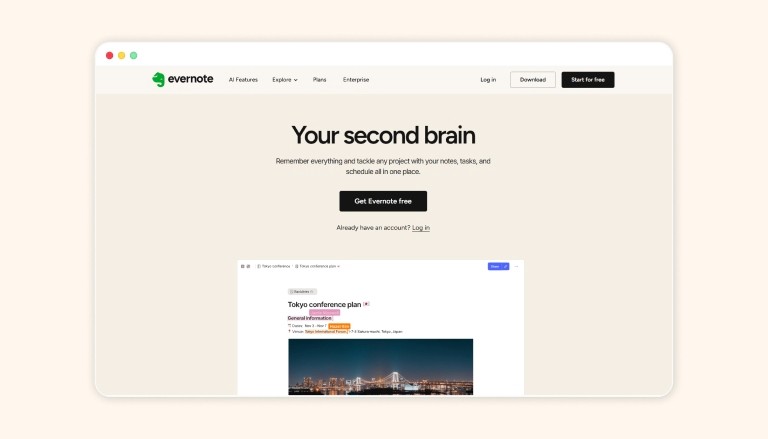Image resolution: width=768 pixels, height=439 pixels.
Task: Click the yellow minimize window button
Action: [x=121, y=55]
